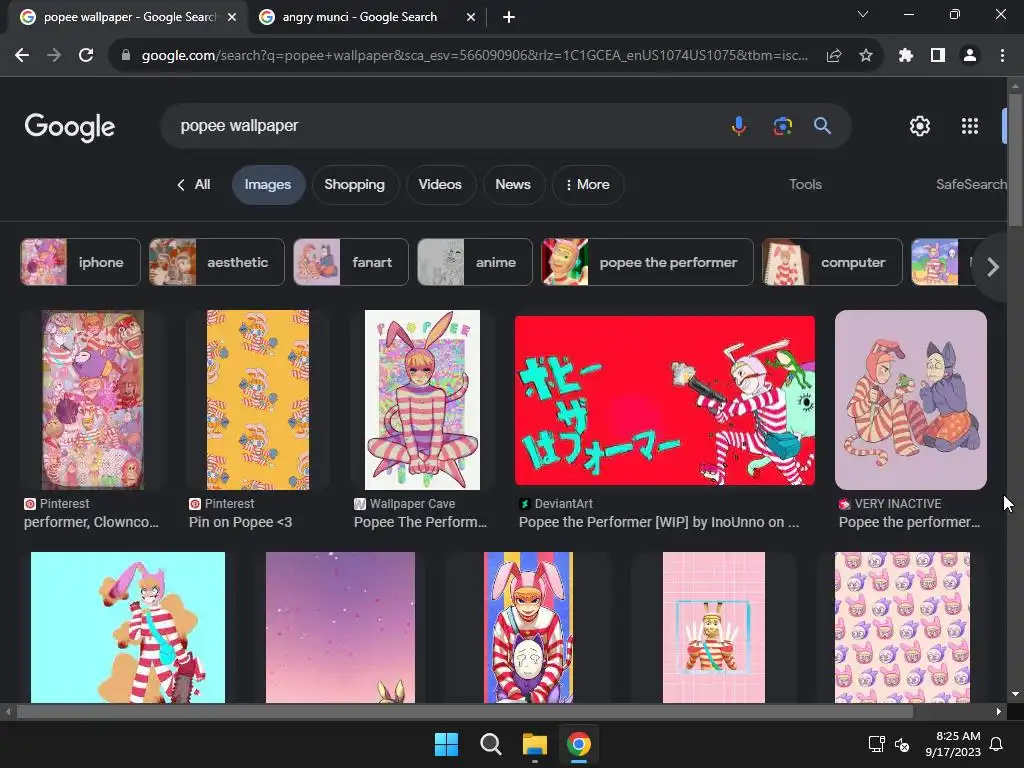This screenshot has width=1024, height=768.
Task: Switch to News results
Action: pos(513,185)
